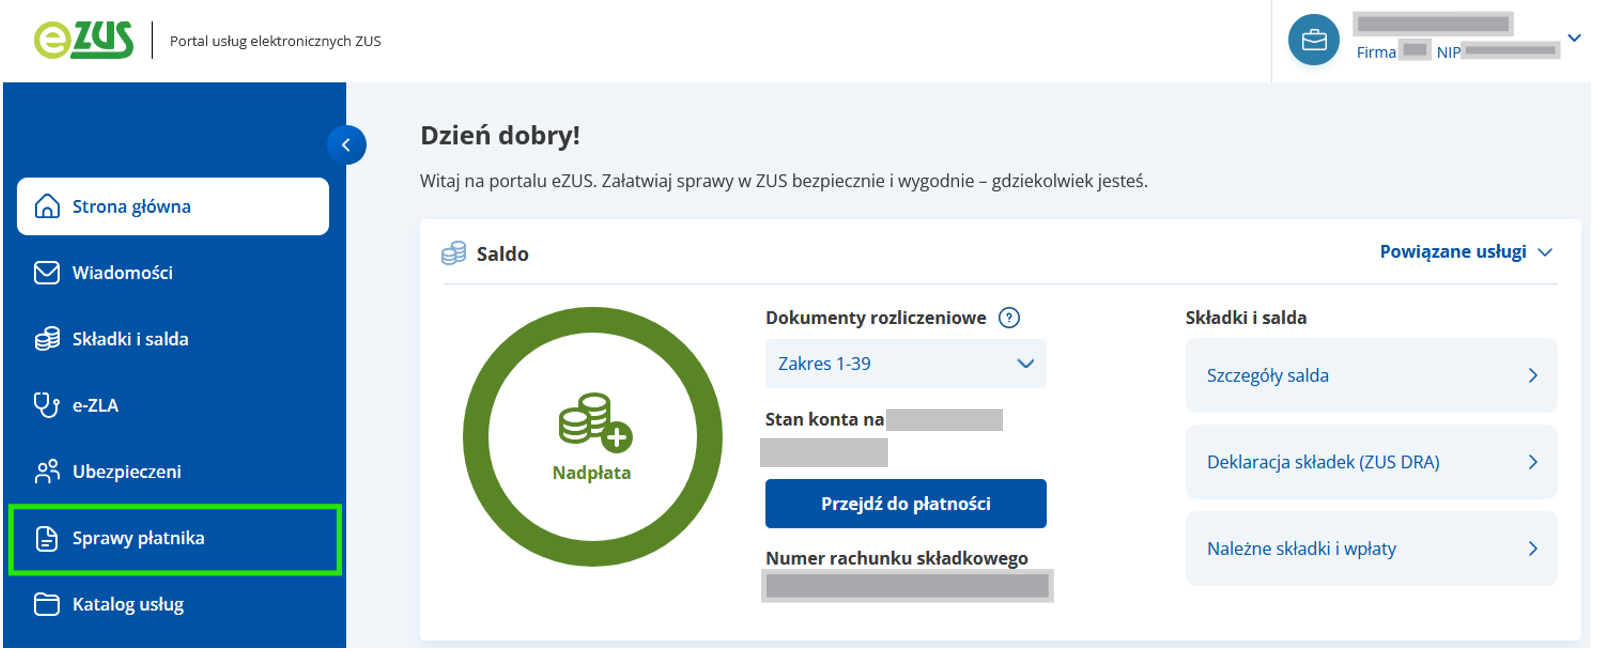Click the Nadpłata coins-plus icon

click(x=595, y=420)
